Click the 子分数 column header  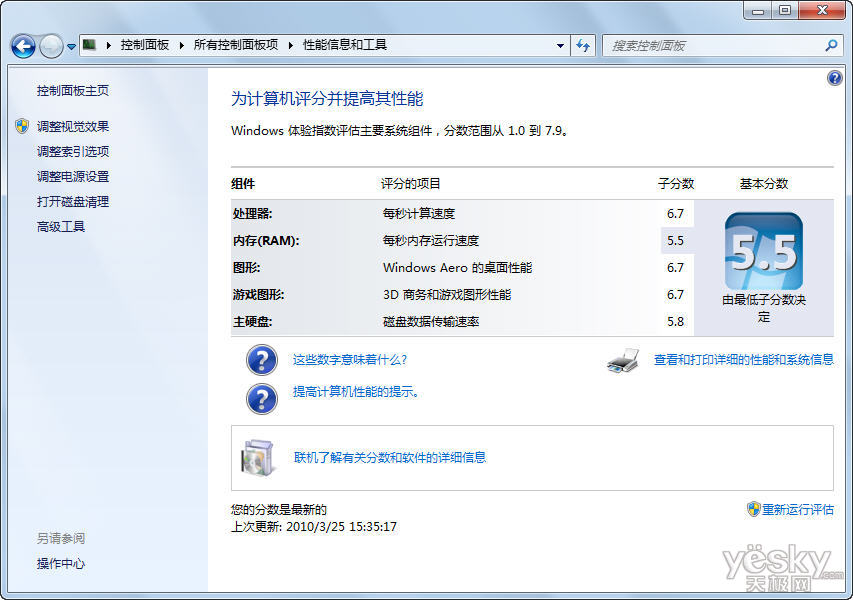(676, 184)
